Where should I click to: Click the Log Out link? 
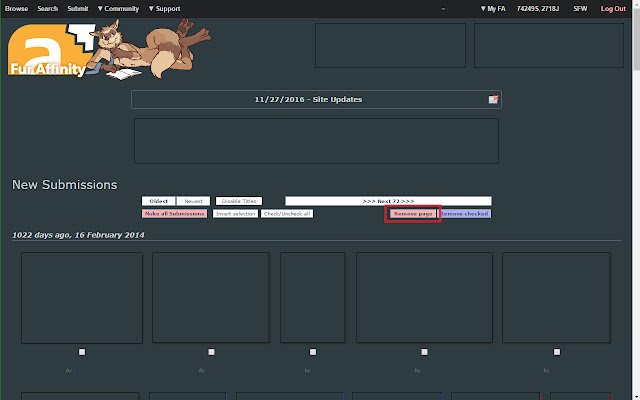click(613, 9)
